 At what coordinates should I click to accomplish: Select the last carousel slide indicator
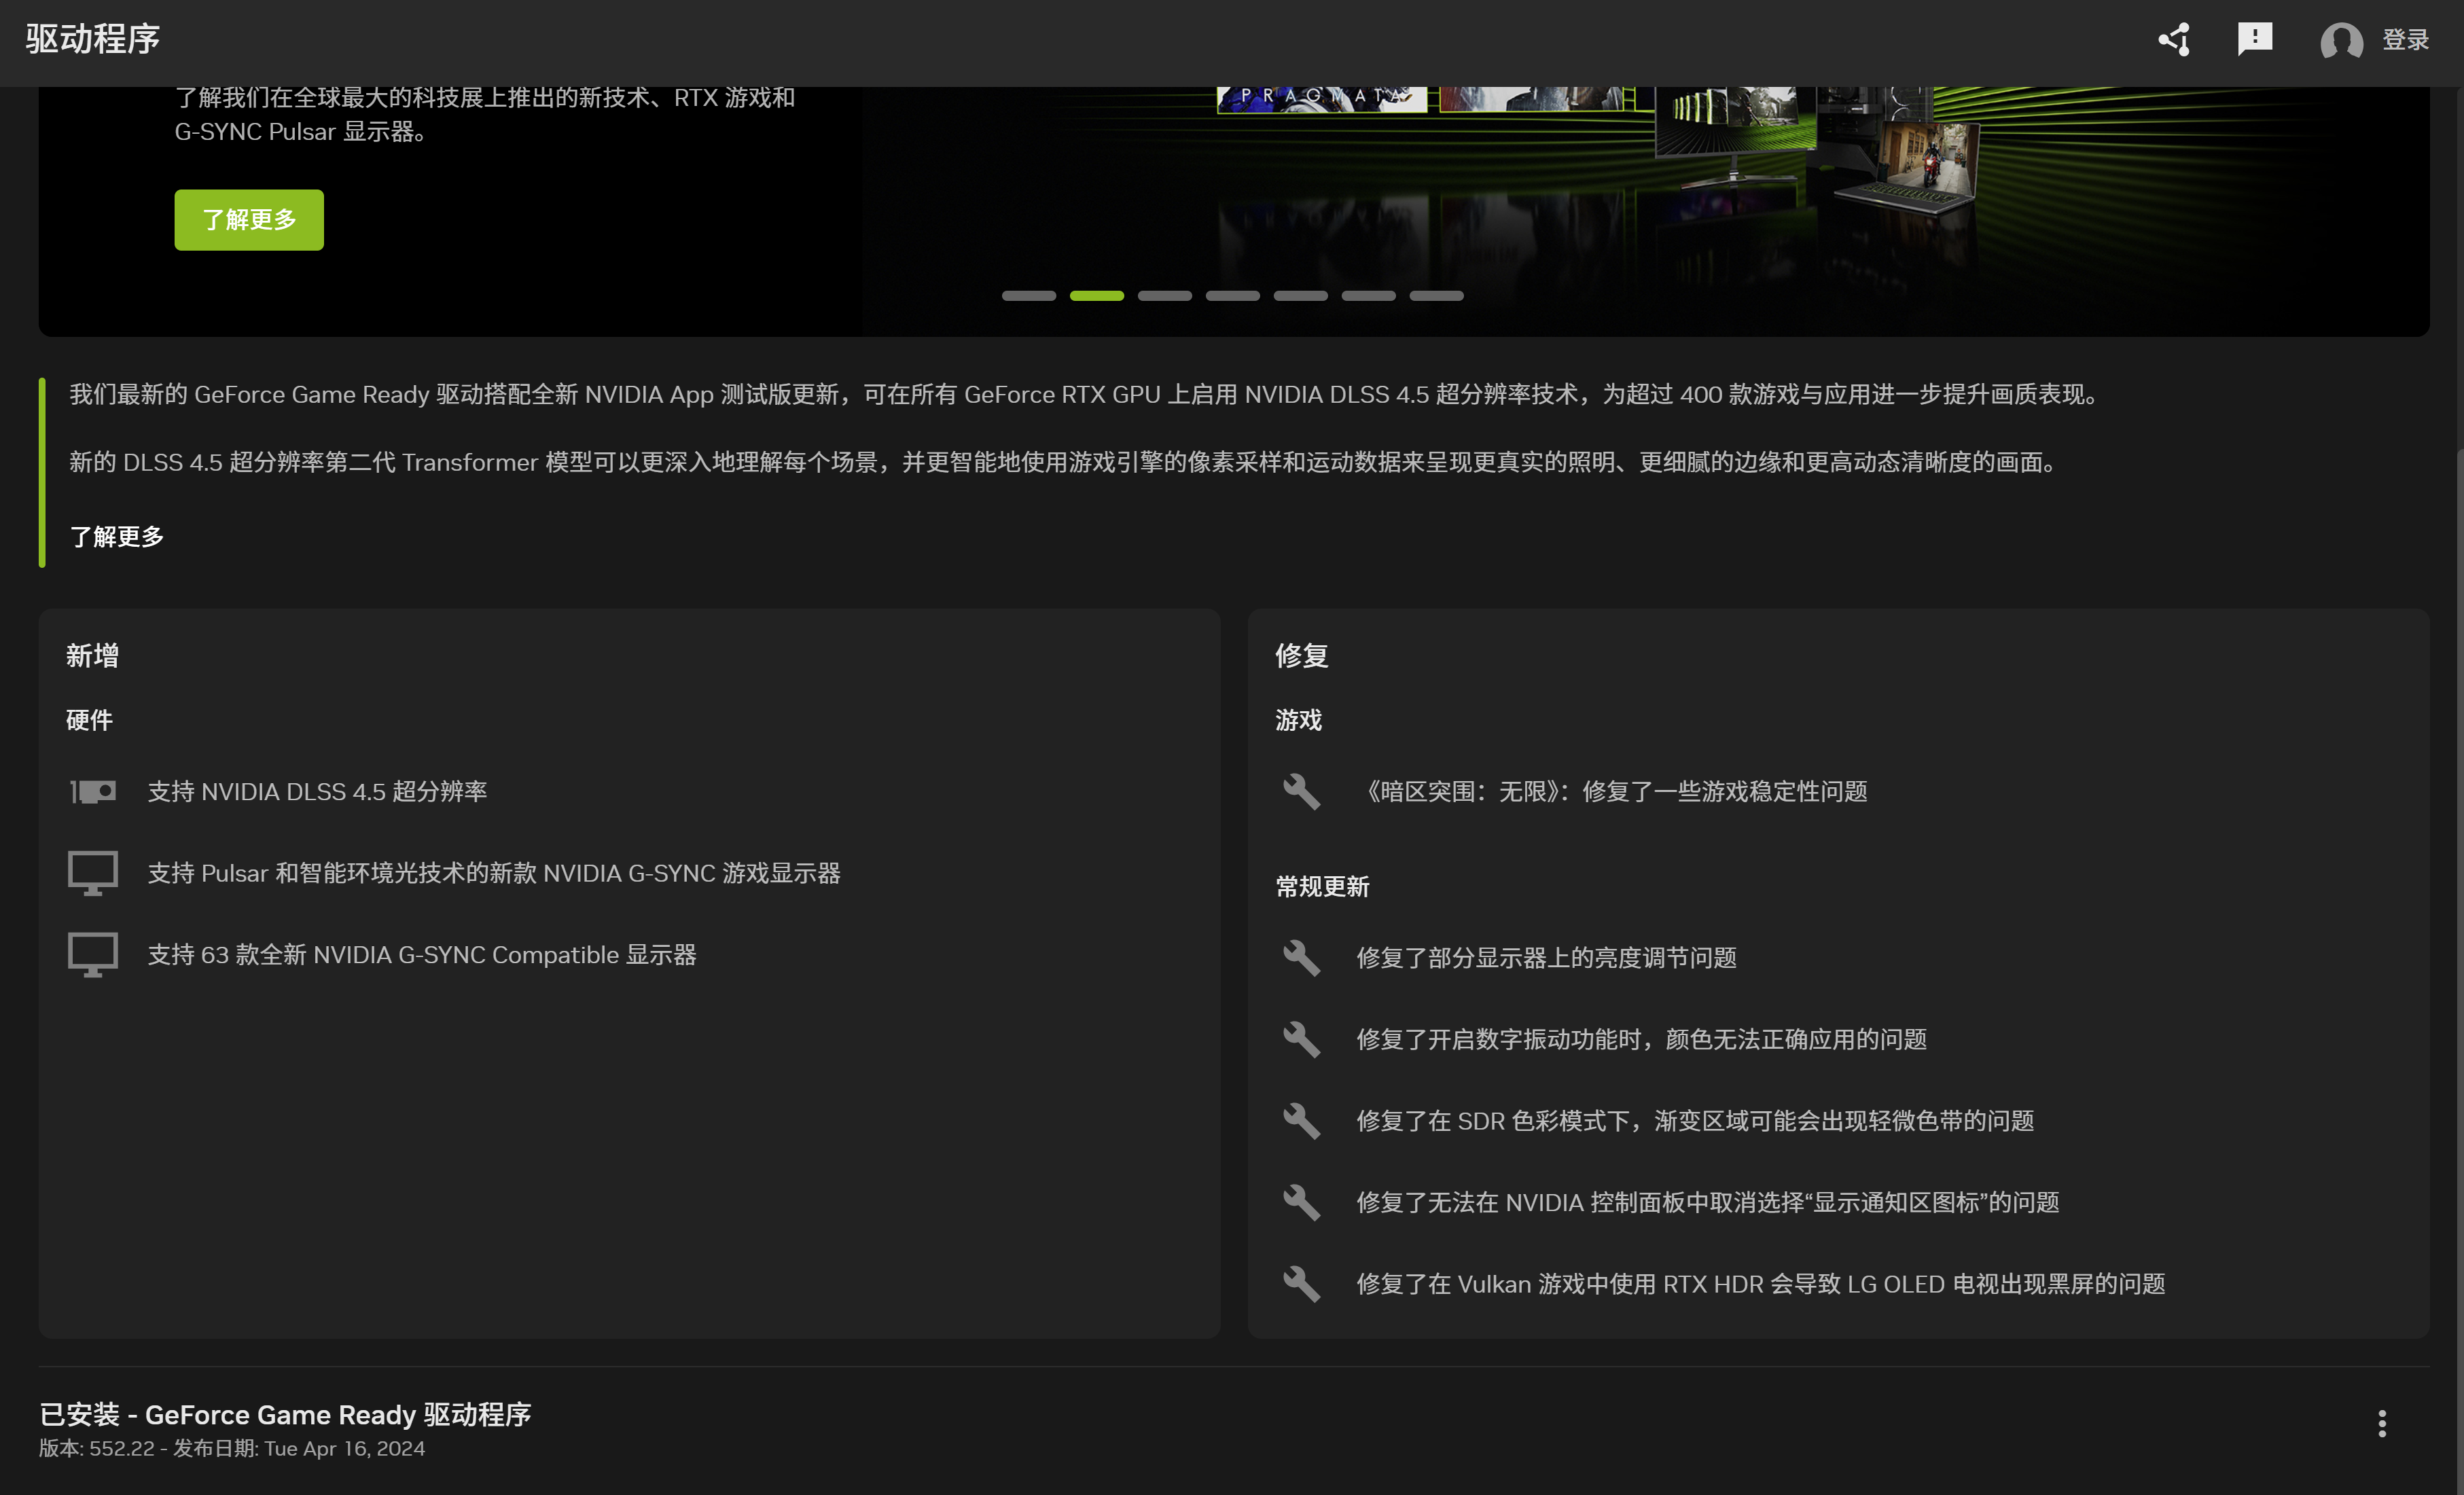[1436, 296]
